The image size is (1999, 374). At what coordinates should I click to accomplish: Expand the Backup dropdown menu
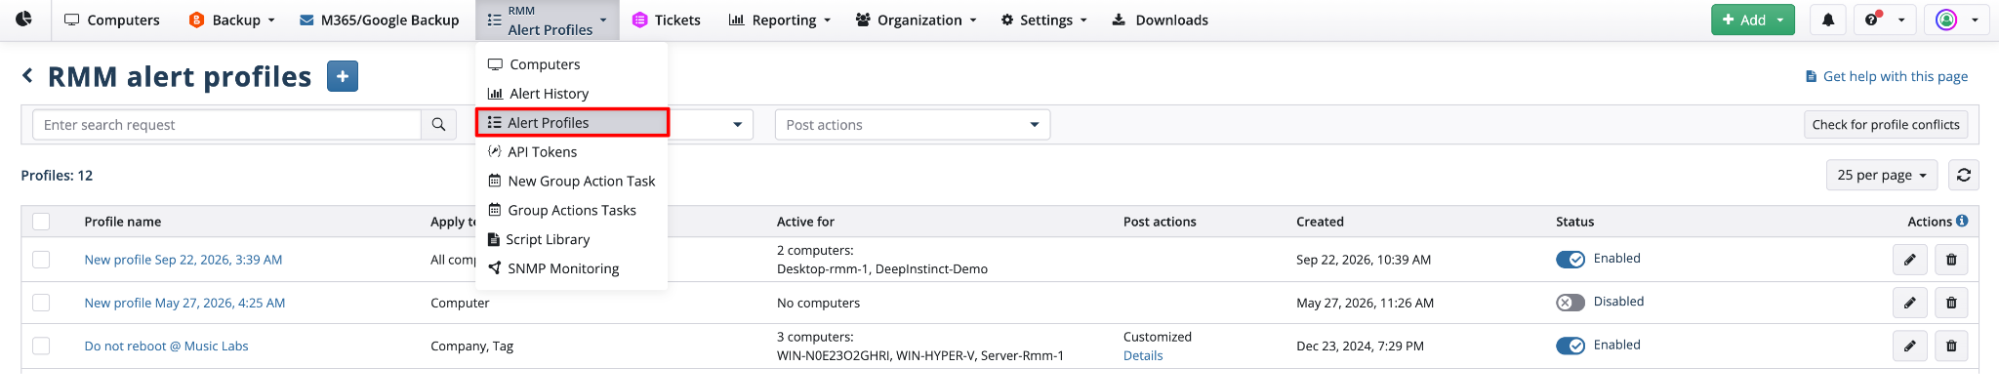point(231,20)
